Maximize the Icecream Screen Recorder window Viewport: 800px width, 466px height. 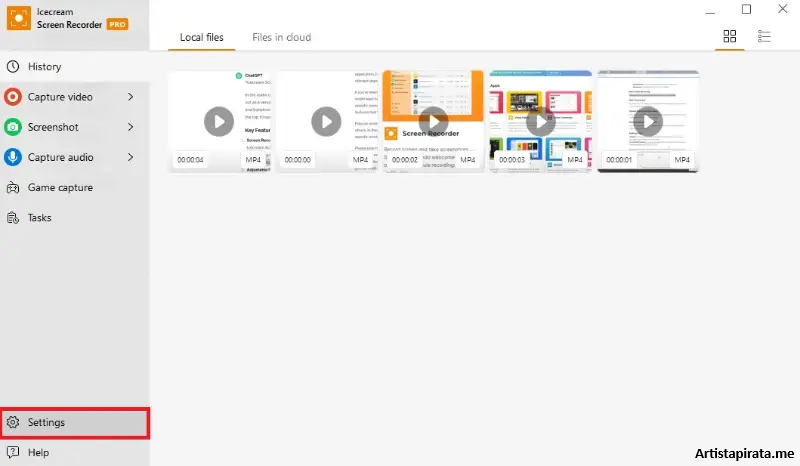tap(746, 9)
